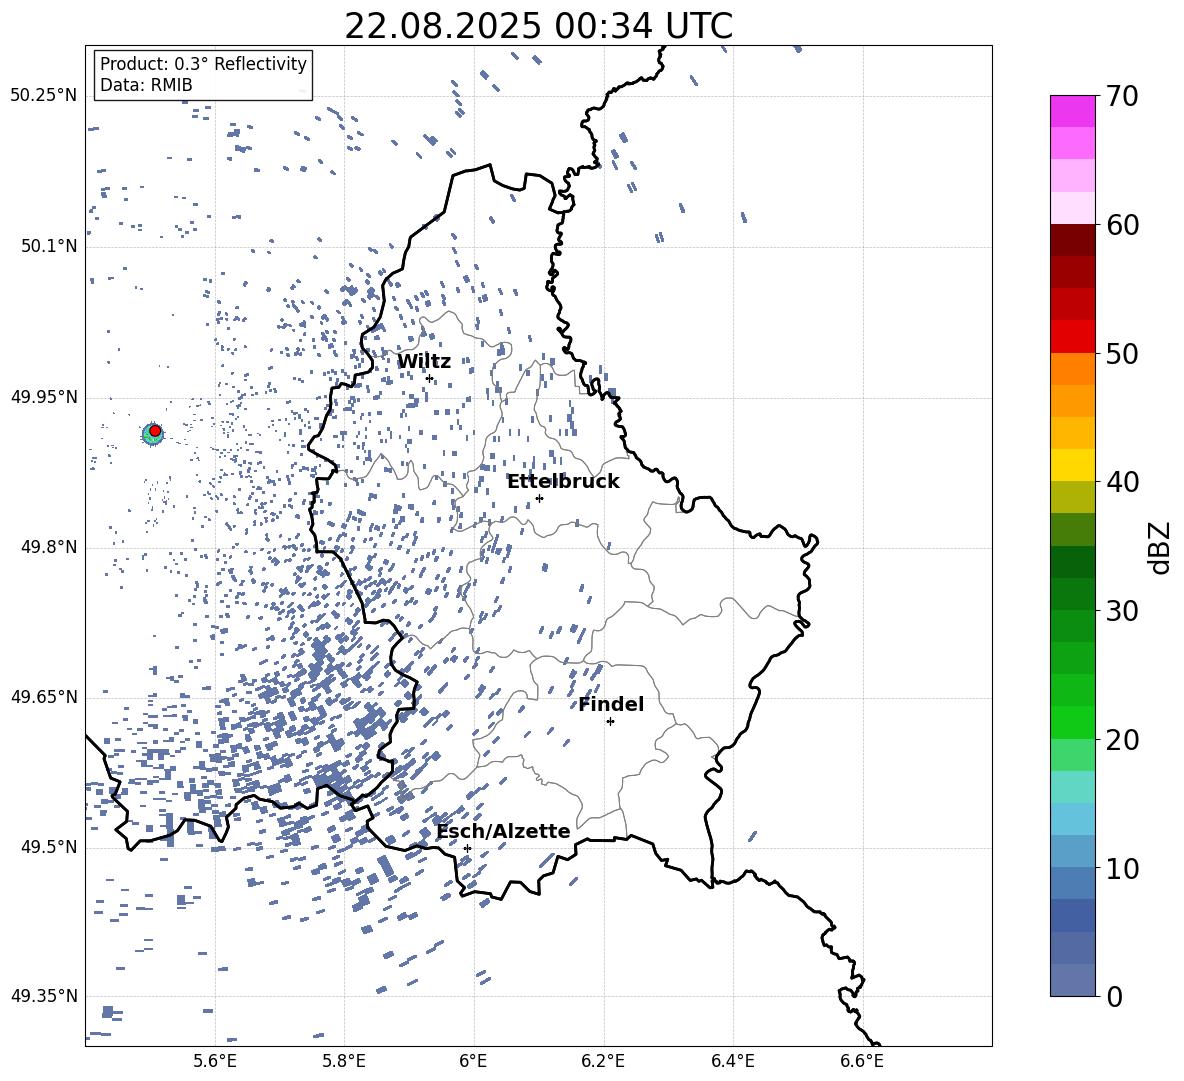Click the bright red 50 dBZ colorbar segment
1184x1081 pixels.
point(1072,337)
